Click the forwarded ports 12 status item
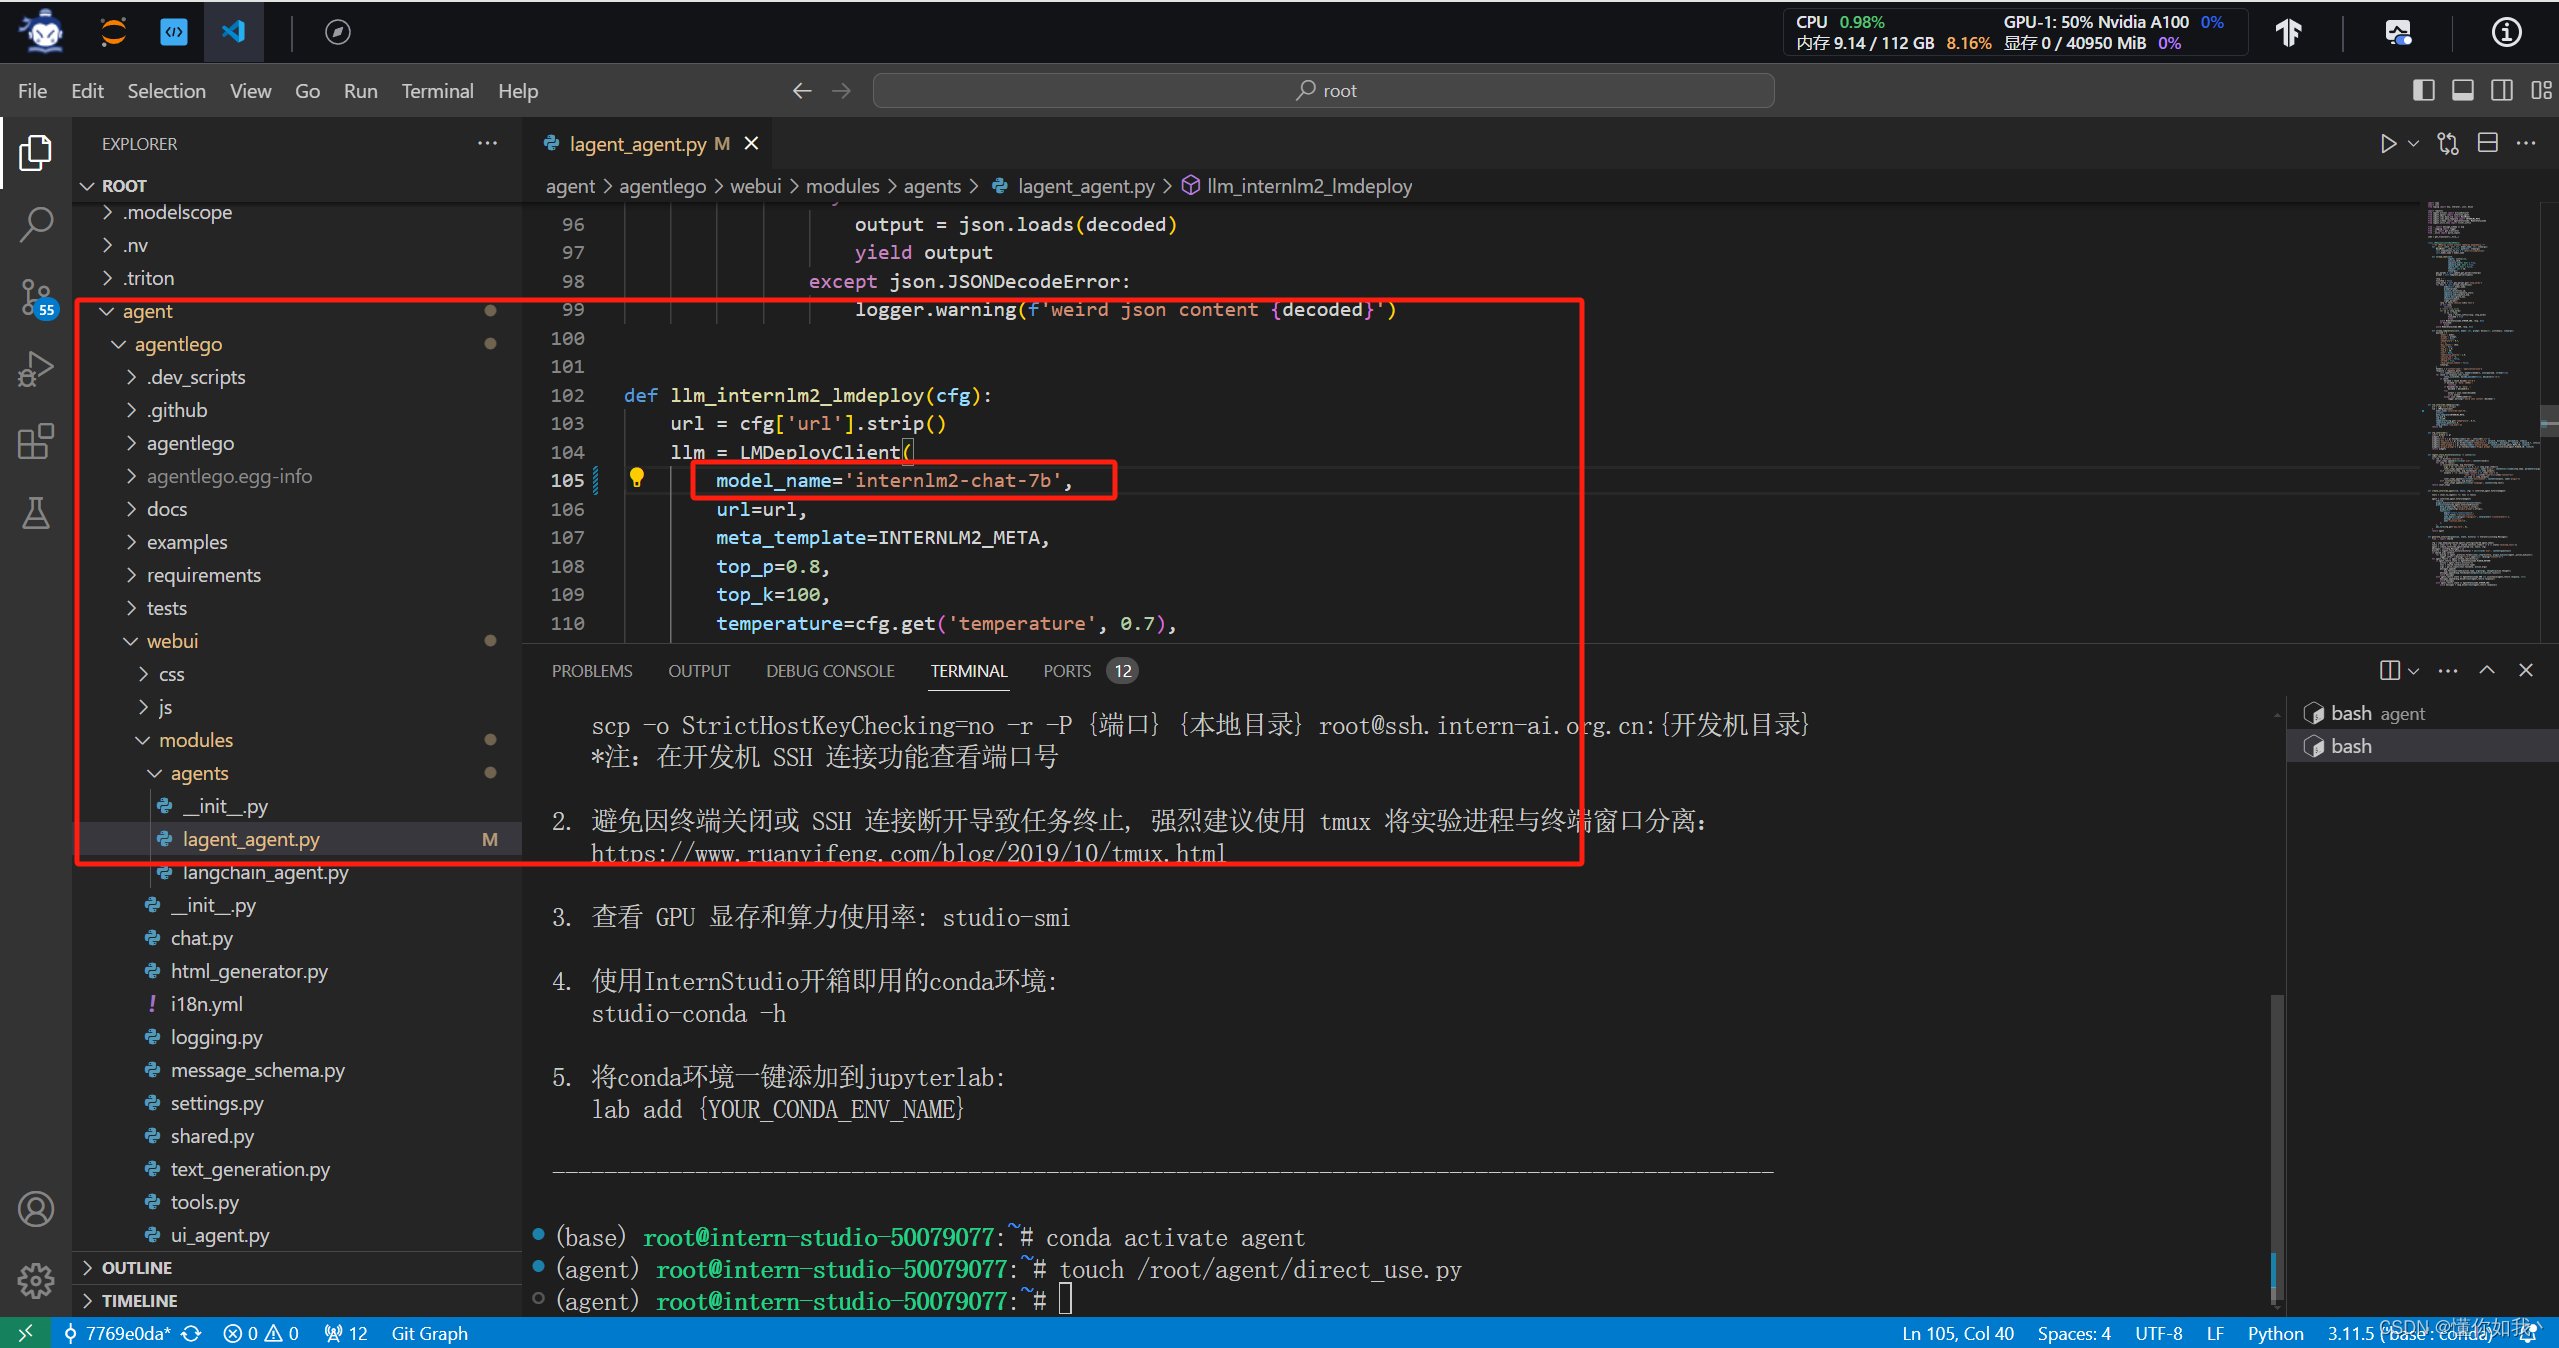2559x1348 pixels. tap(346, 1333)
